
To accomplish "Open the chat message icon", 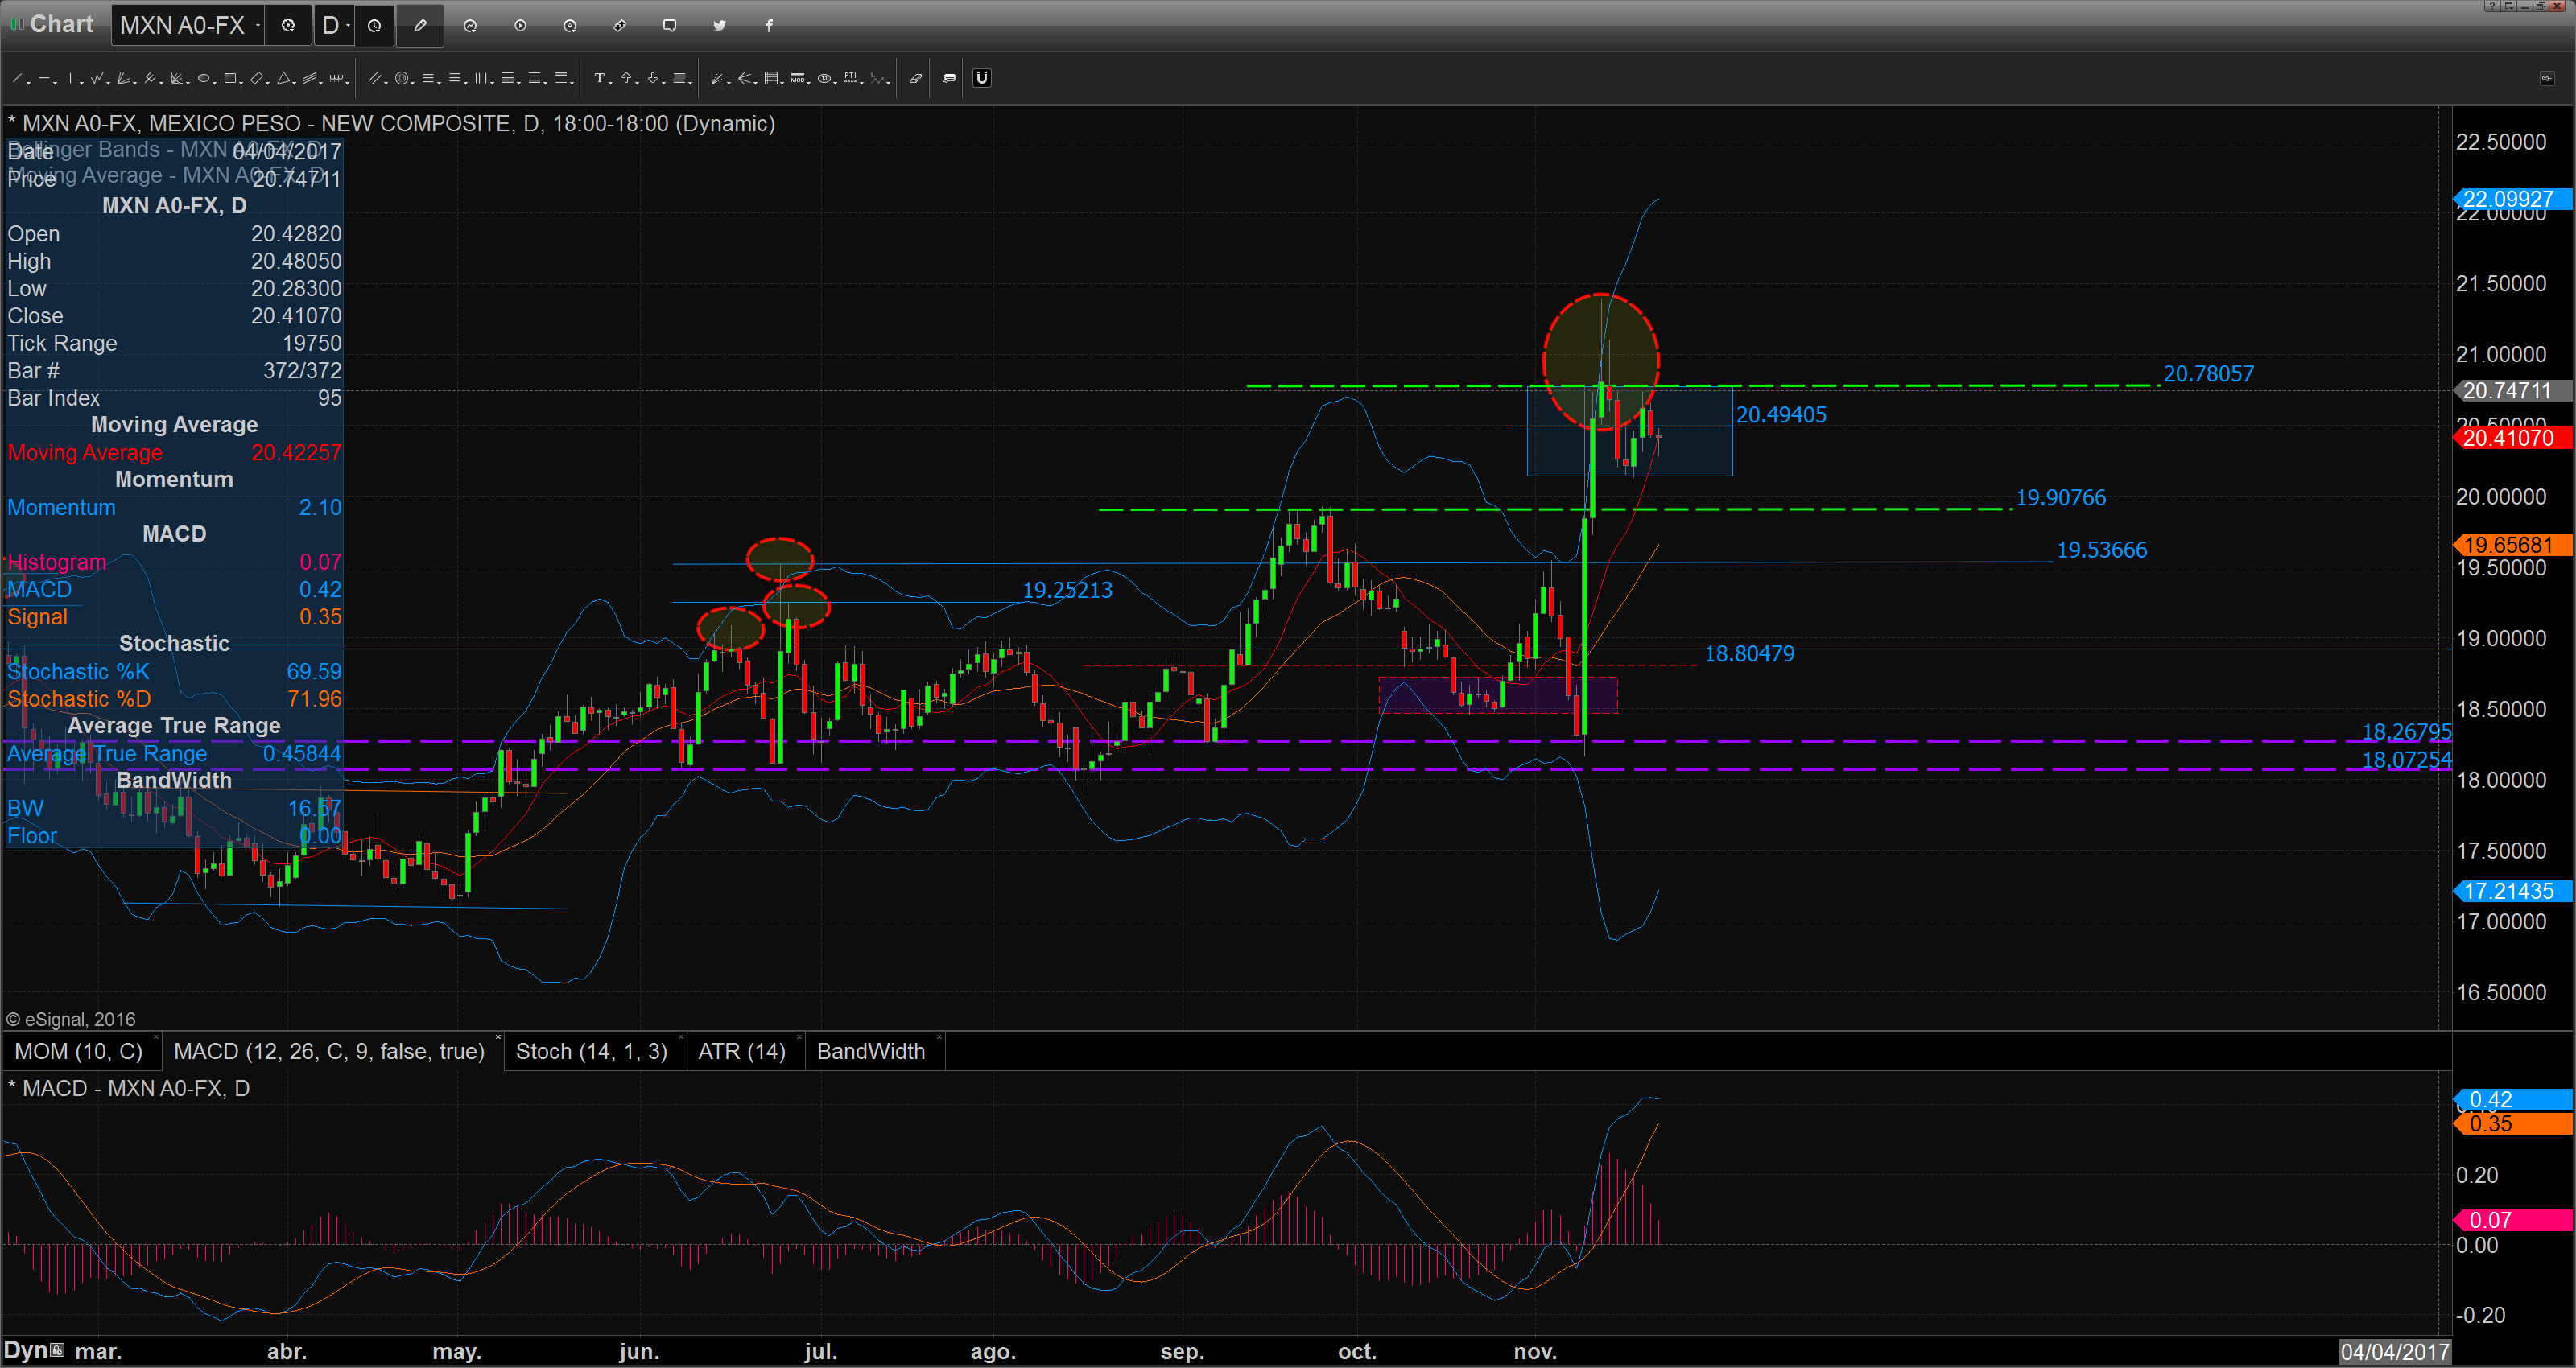I will pos(670,25).
